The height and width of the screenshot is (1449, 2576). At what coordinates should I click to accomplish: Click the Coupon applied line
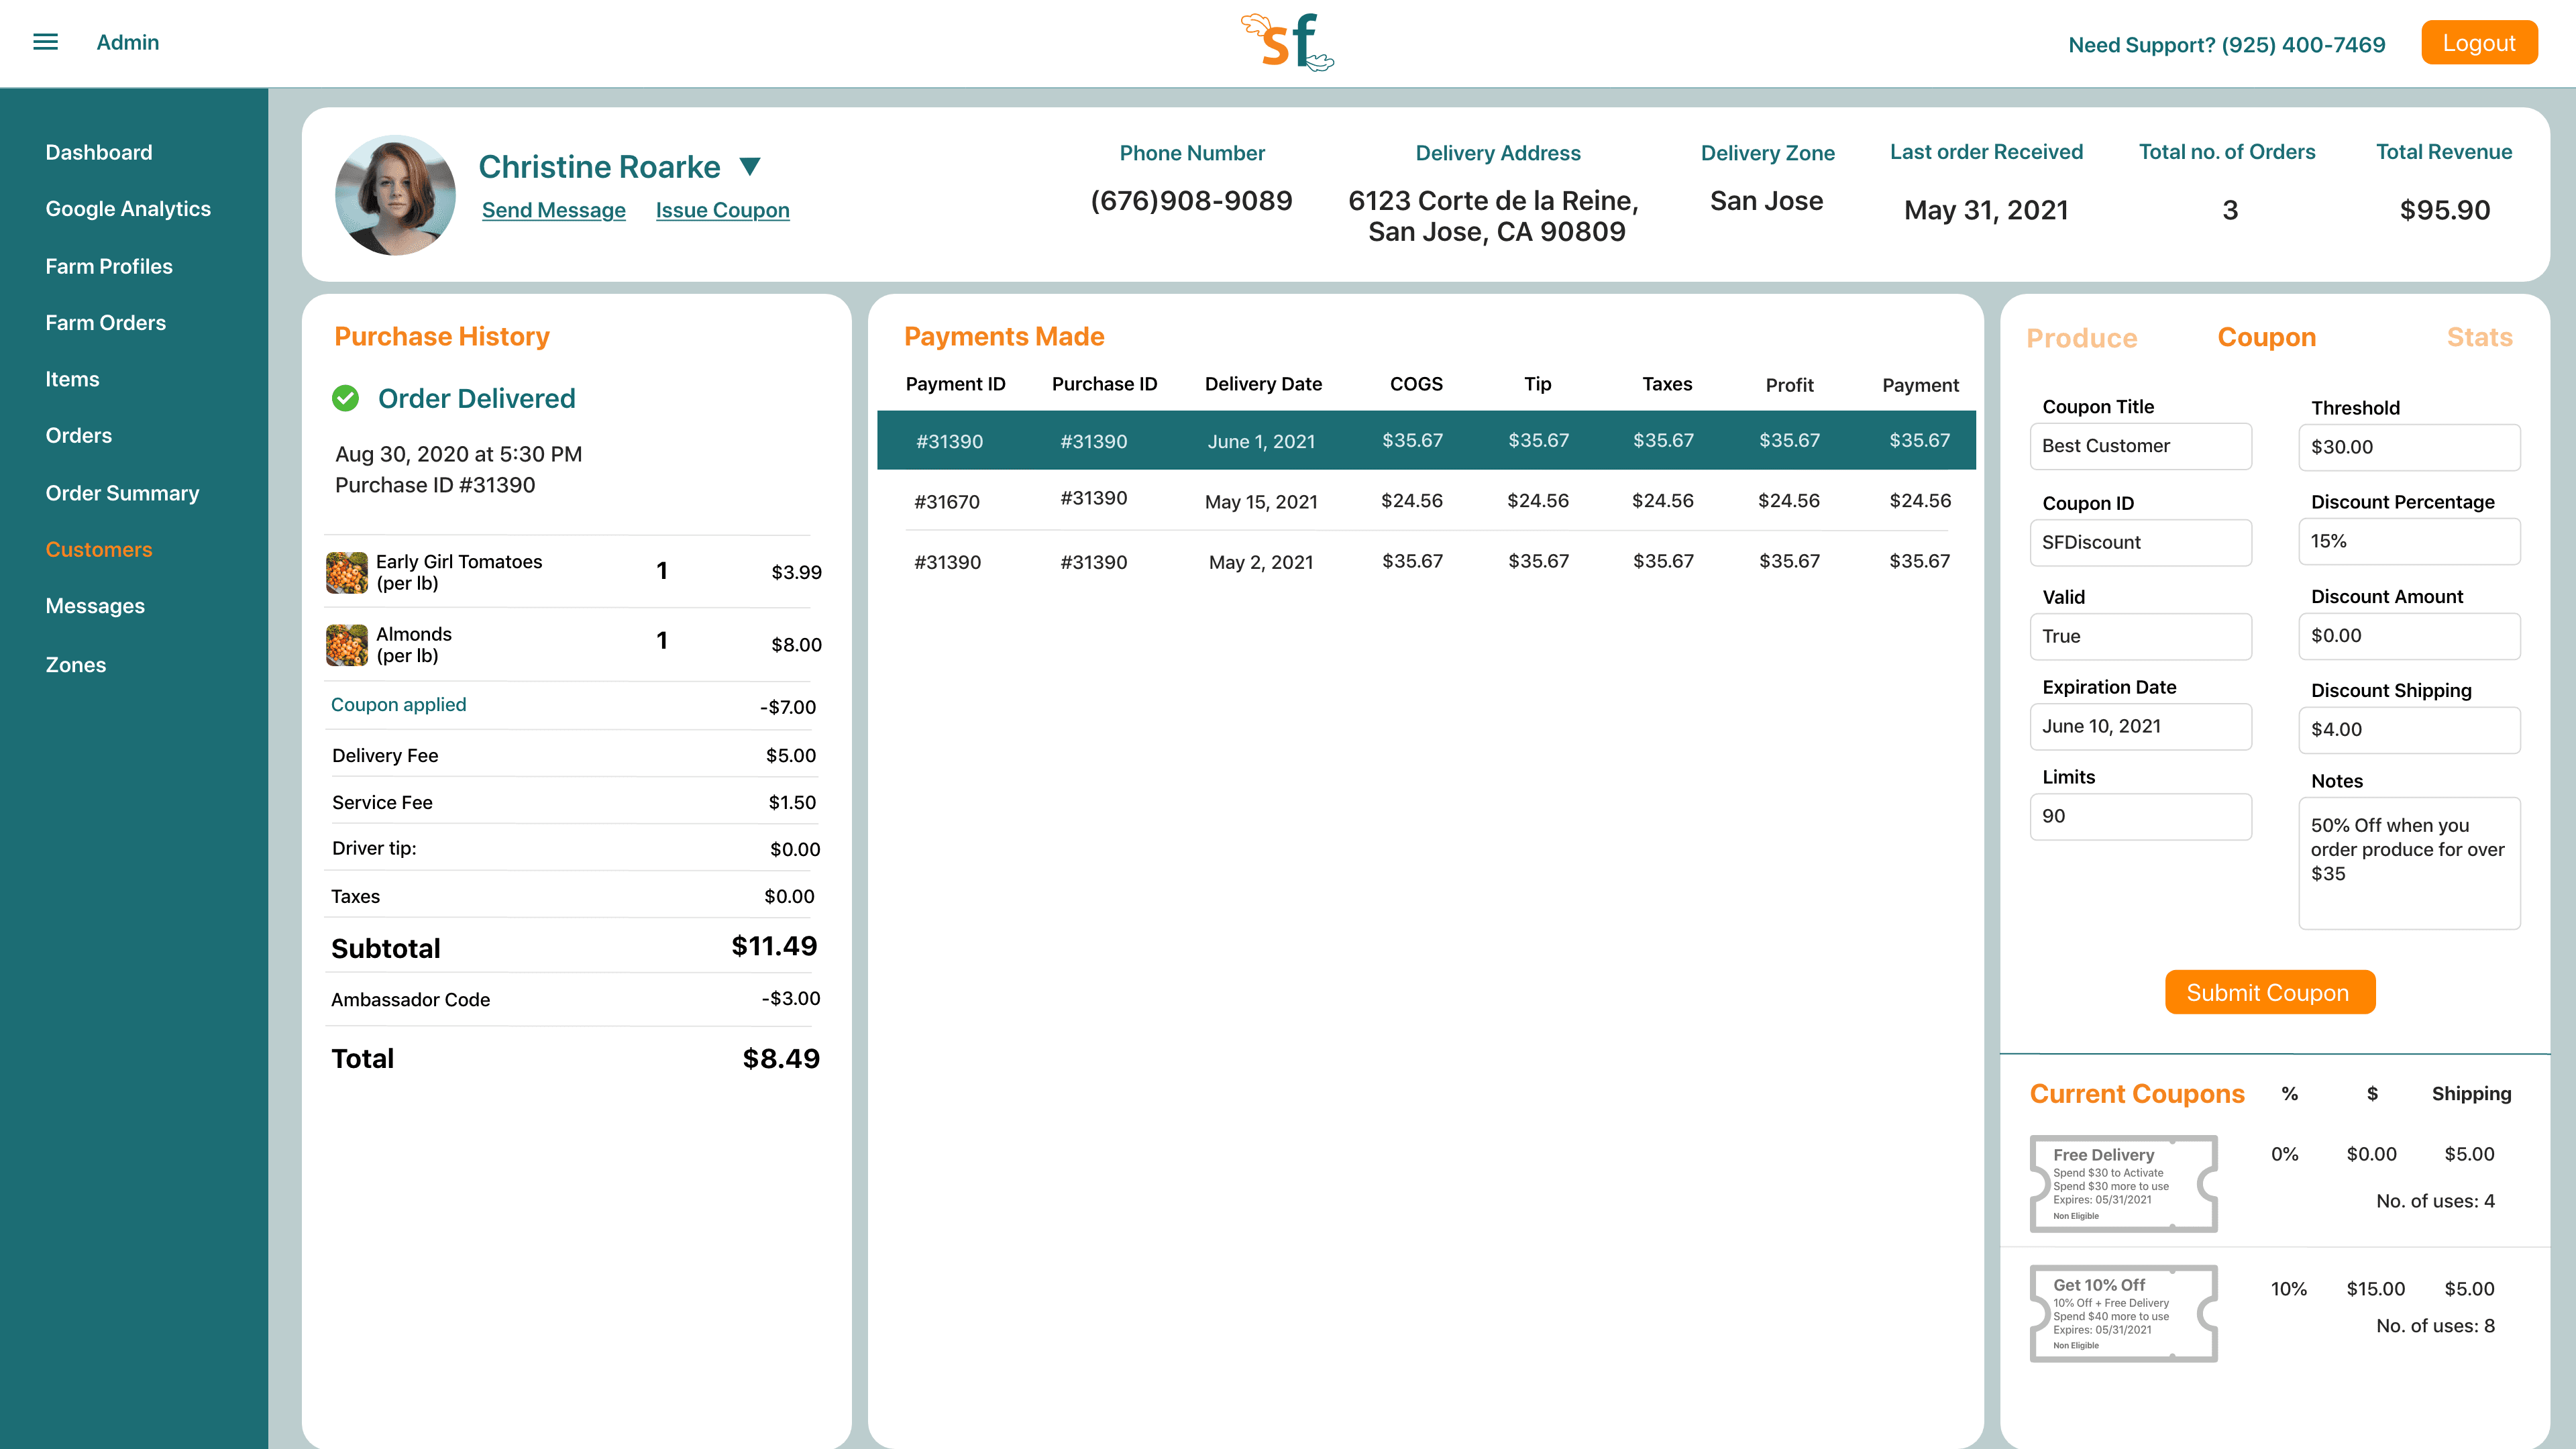(572, 706)
